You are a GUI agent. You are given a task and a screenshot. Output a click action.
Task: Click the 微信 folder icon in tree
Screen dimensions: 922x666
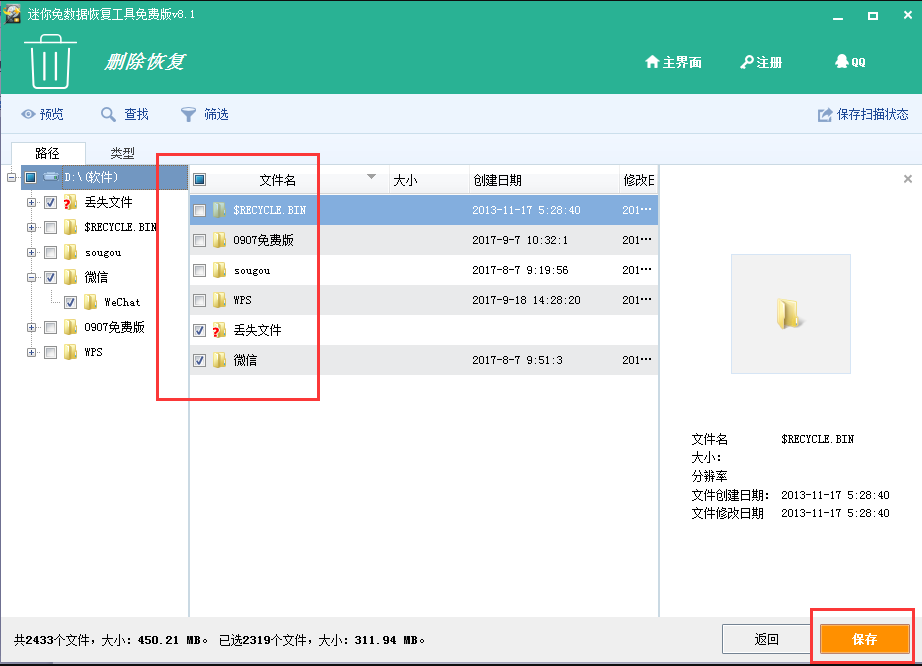(71, 277)
